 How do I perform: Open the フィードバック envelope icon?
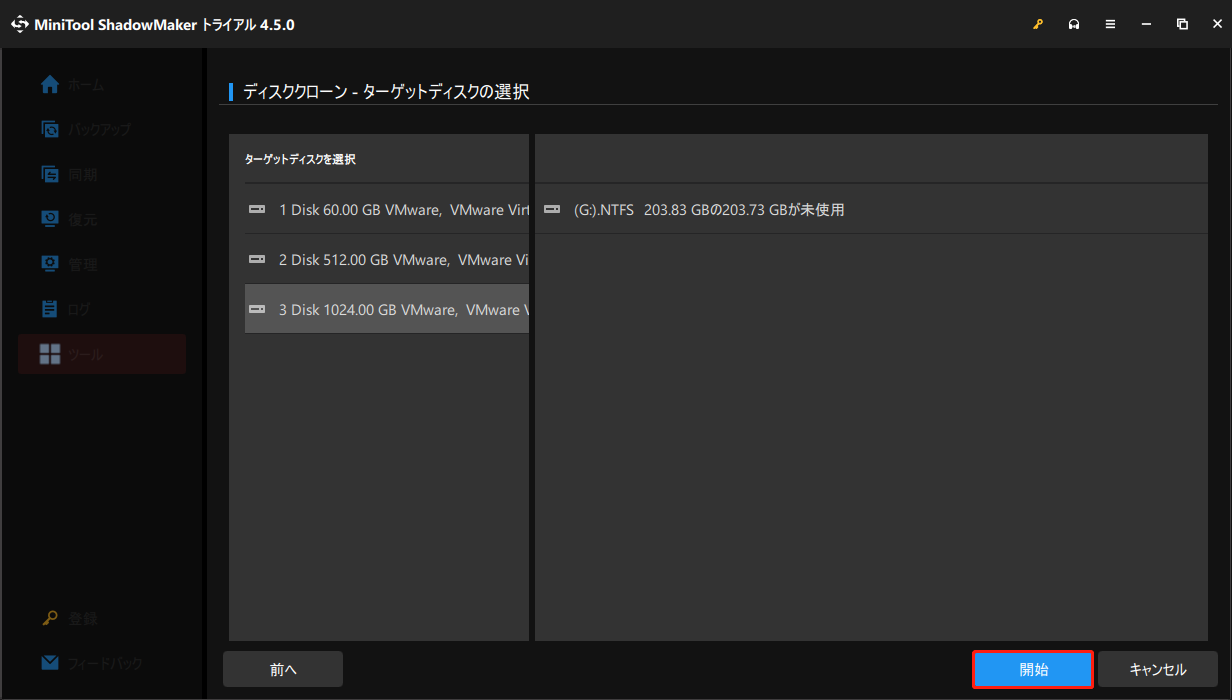click(x=50, y=663)
